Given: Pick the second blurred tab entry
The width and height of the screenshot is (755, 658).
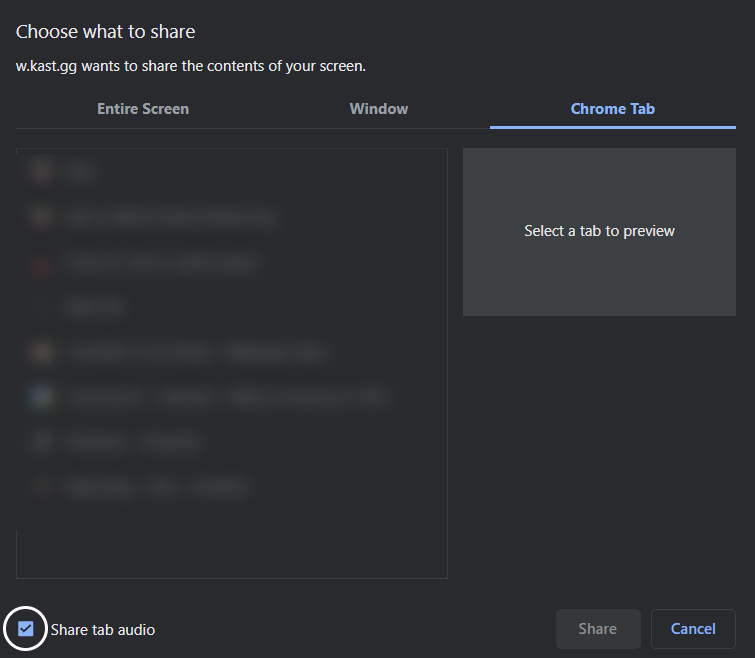Looking at the screenshot, I should pyautogui.click(x=172, y=217).
